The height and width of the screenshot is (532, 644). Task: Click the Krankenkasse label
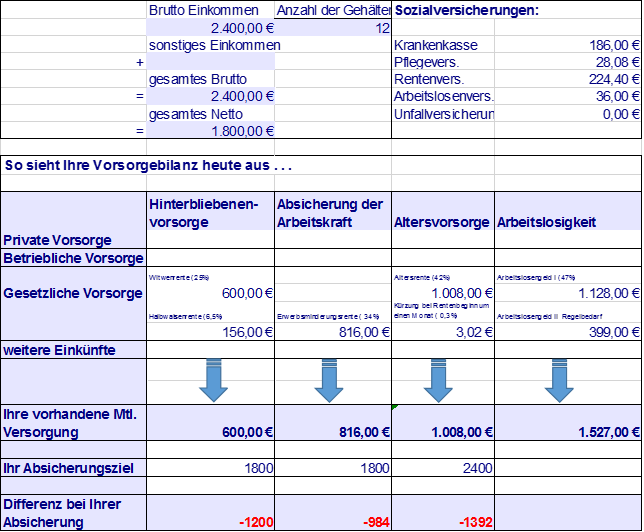point(436,45)
